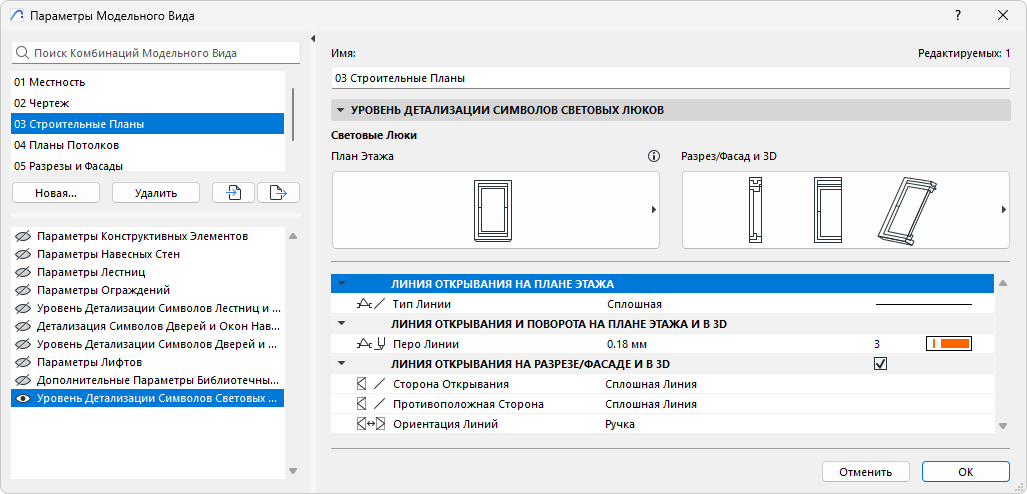Click the eye icon of Уровень Детализации Символов Световых
Screen dimensions: 1027x494
pyautogui.click(x=24, y=398)
